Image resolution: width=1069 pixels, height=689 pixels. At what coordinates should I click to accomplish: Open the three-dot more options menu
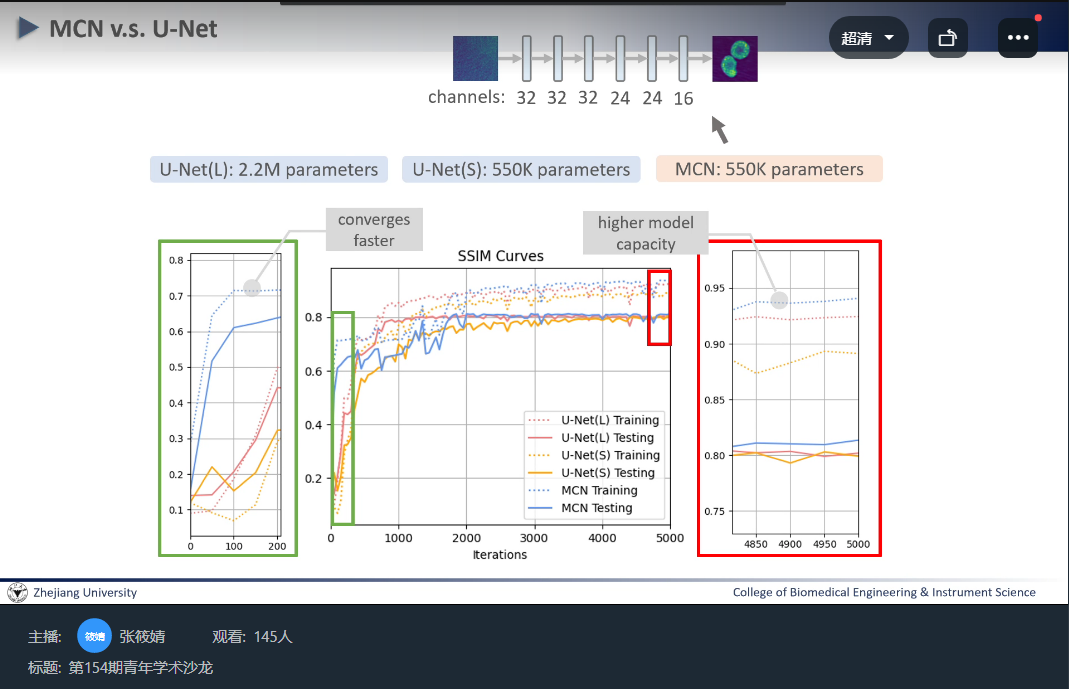(x=1018, y=38)
